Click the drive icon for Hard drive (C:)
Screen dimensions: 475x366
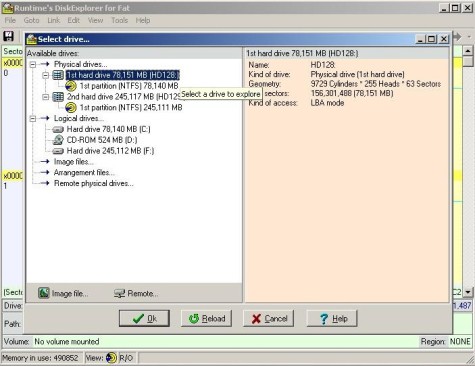(x=58, y=129)
